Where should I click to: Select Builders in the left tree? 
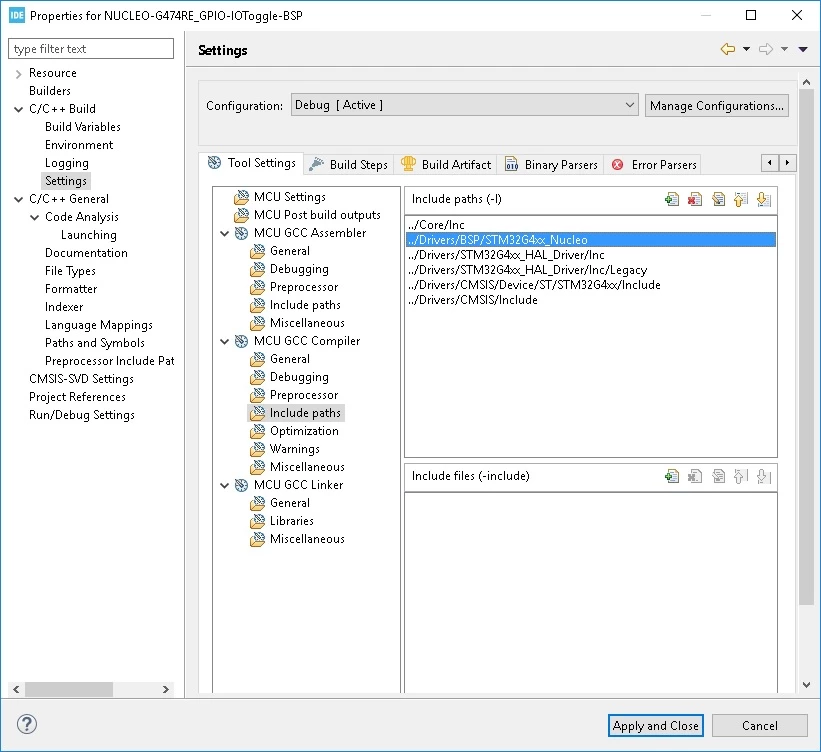pos(50,91)
